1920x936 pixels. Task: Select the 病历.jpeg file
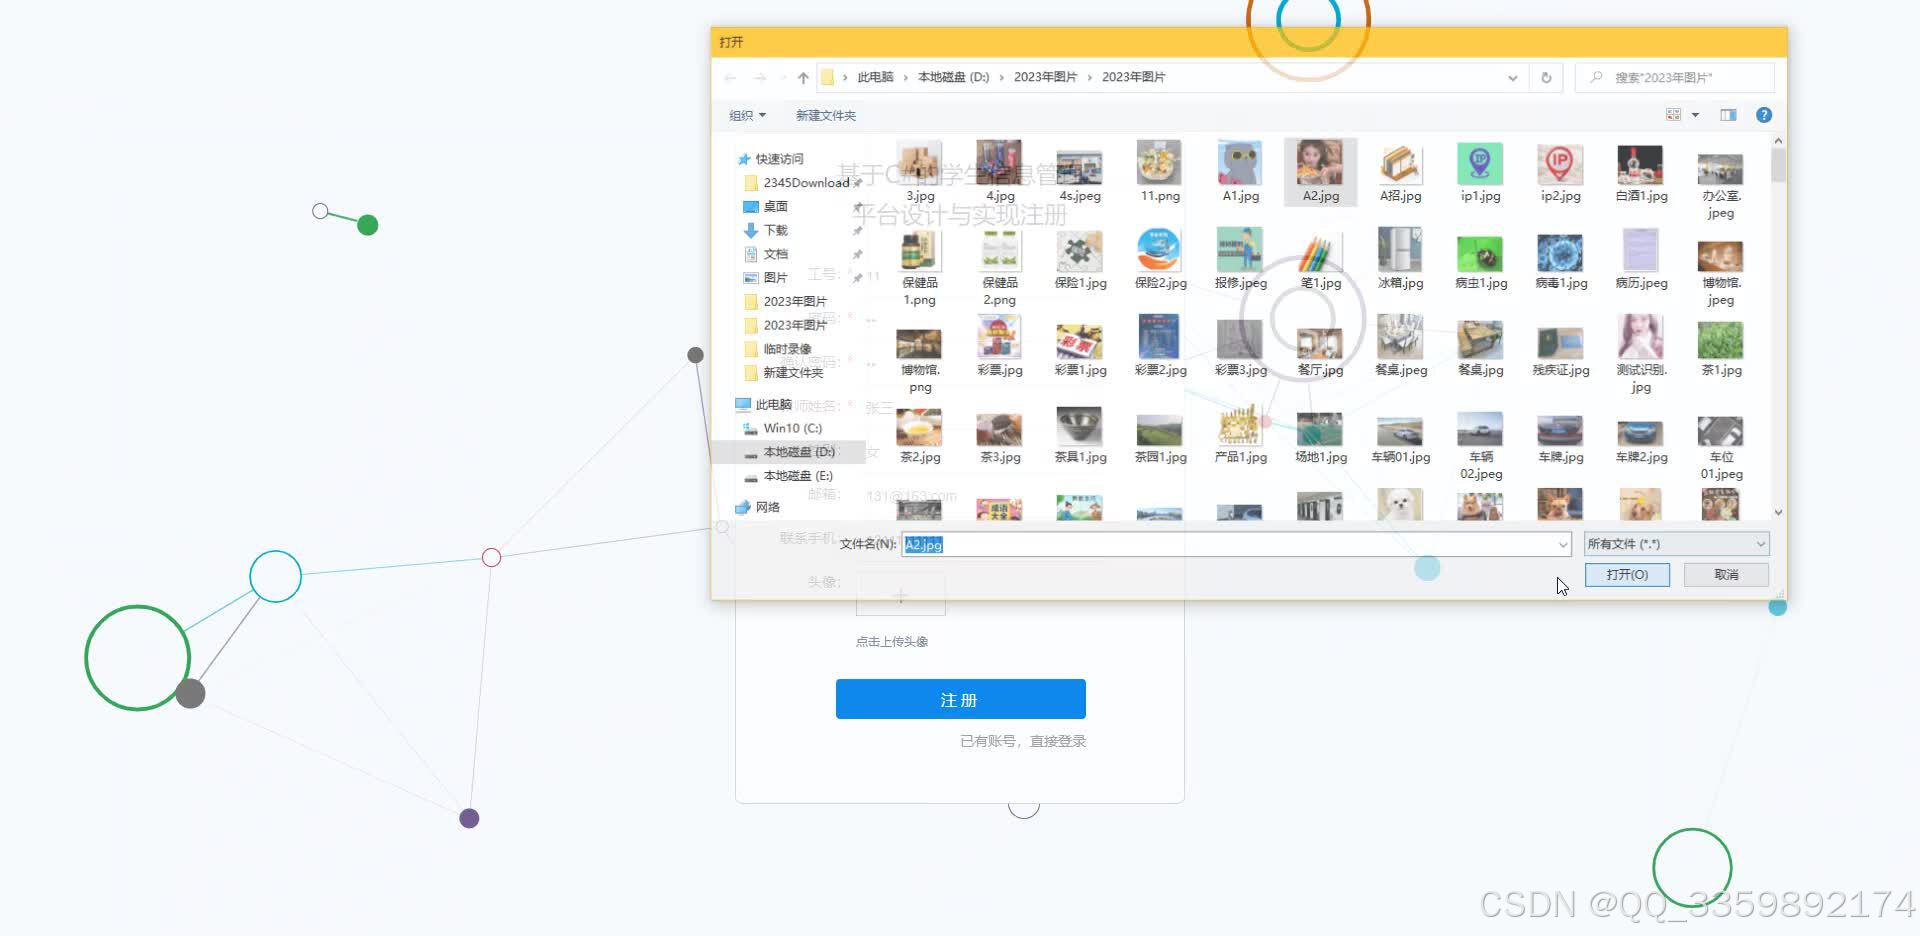(1641, 258)
